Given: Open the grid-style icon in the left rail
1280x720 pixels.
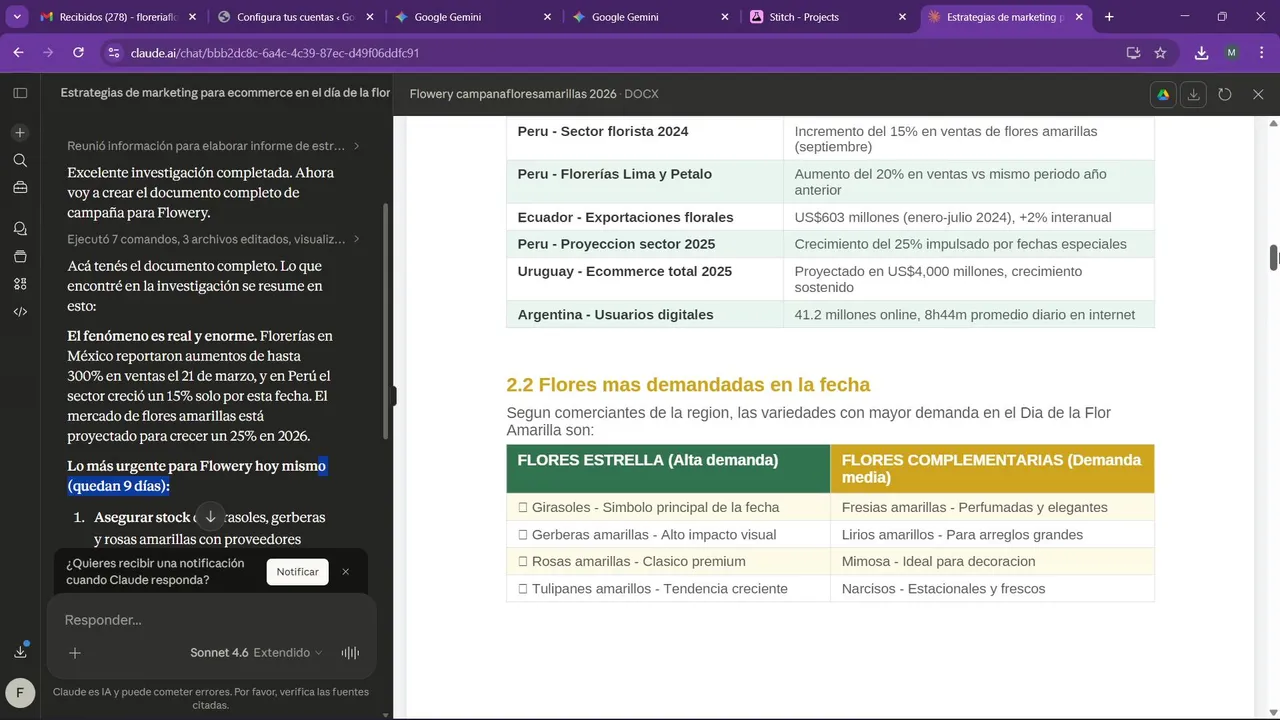Looking at the screenshot, I should (20, 284).
